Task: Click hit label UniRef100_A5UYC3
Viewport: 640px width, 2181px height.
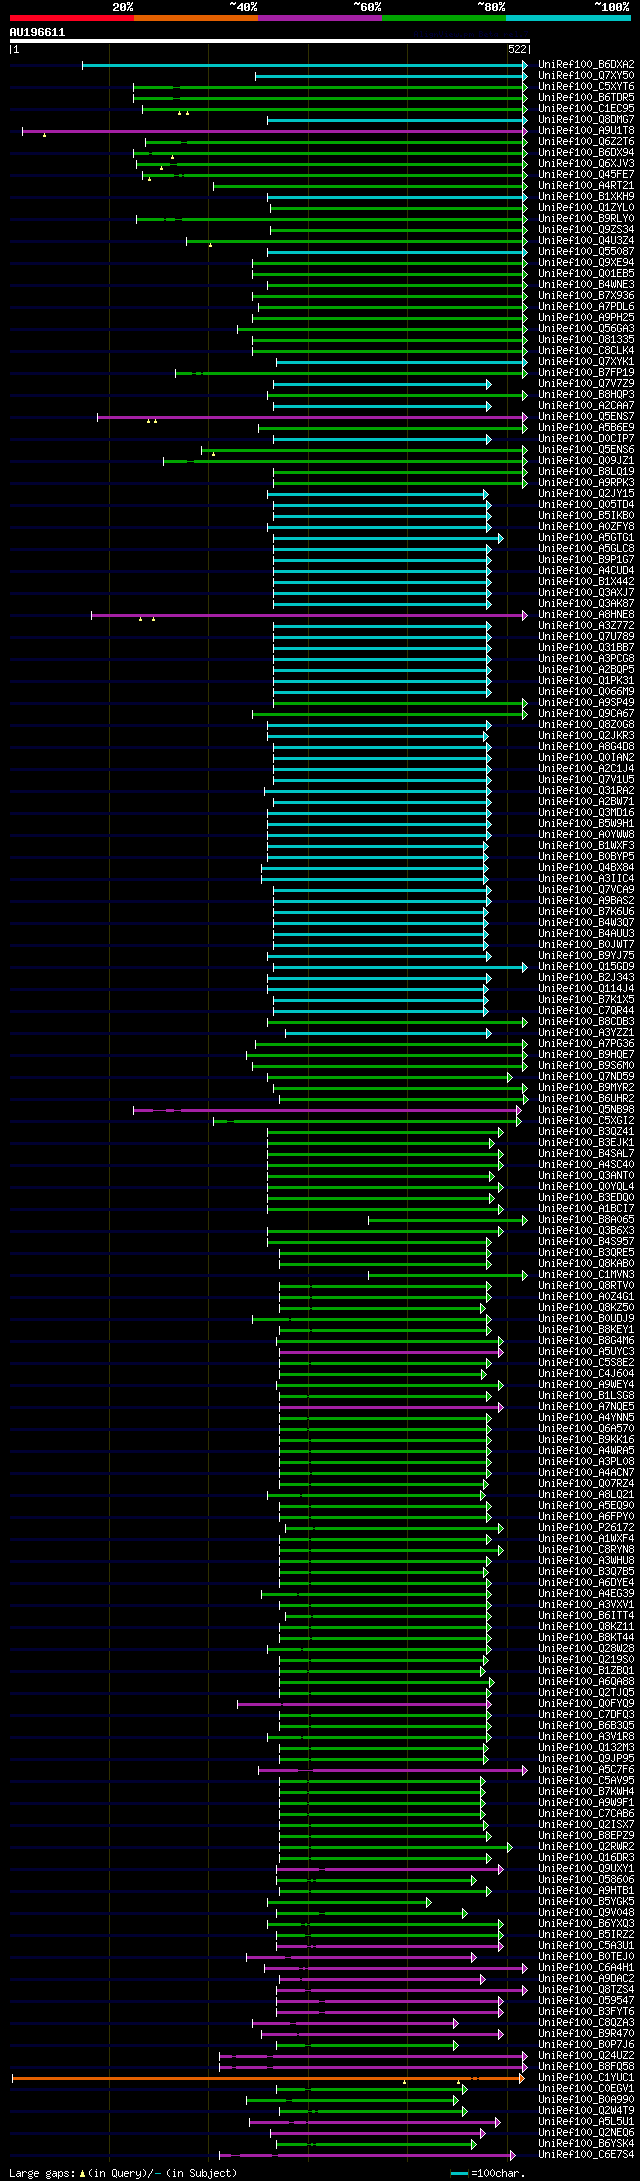Action: point(586,1351)
